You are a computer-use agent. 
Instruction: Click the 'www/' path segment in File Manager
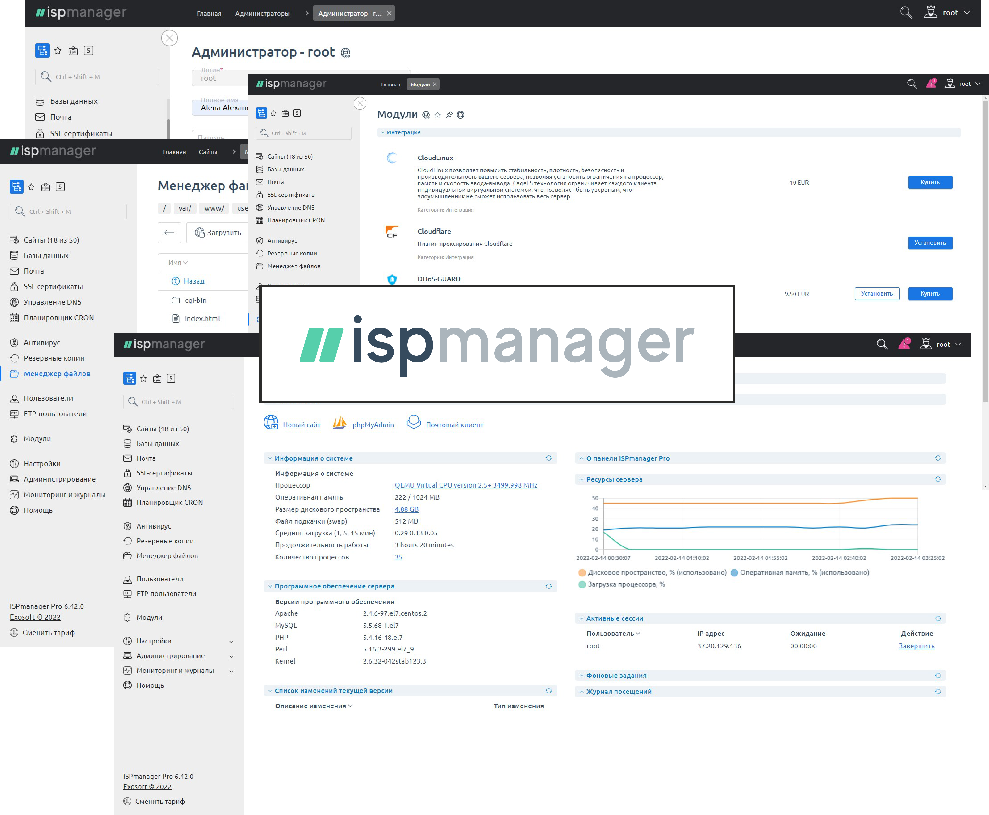click(x=214, y=209)
